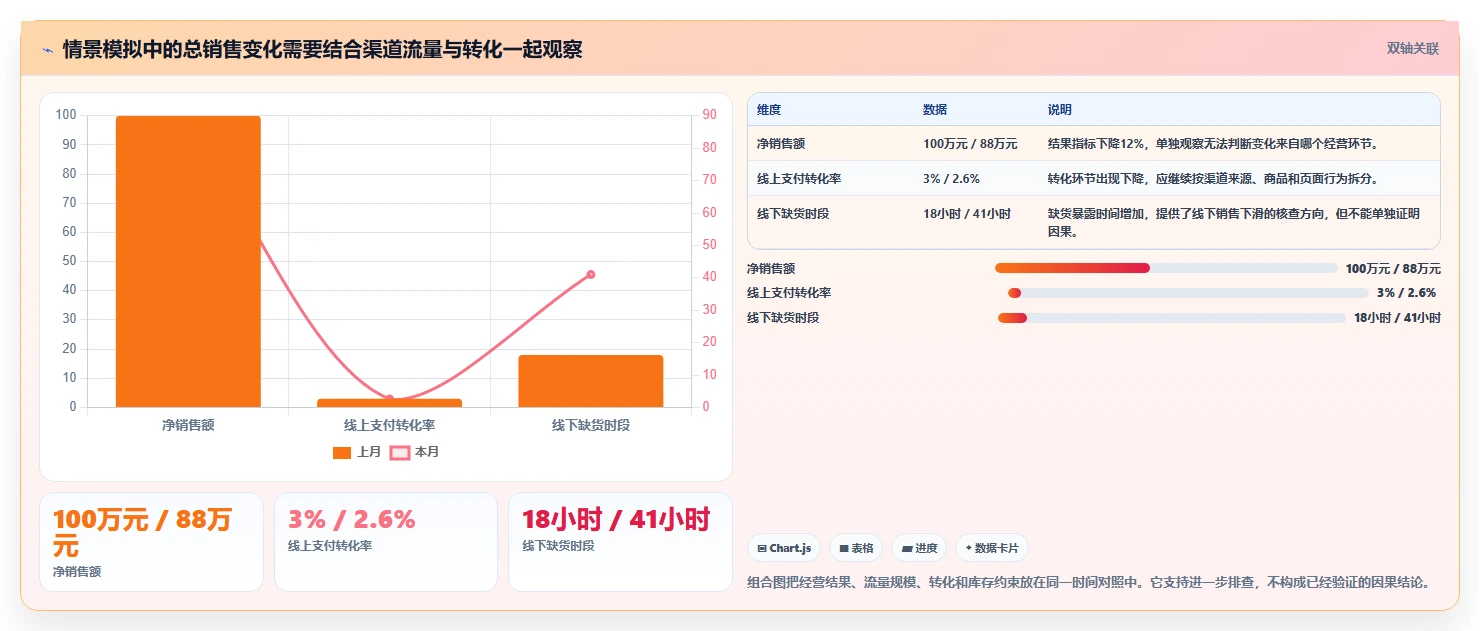Click the panel title about 总销售变化
1480x631 pixels.
click(x=322, y=49)
